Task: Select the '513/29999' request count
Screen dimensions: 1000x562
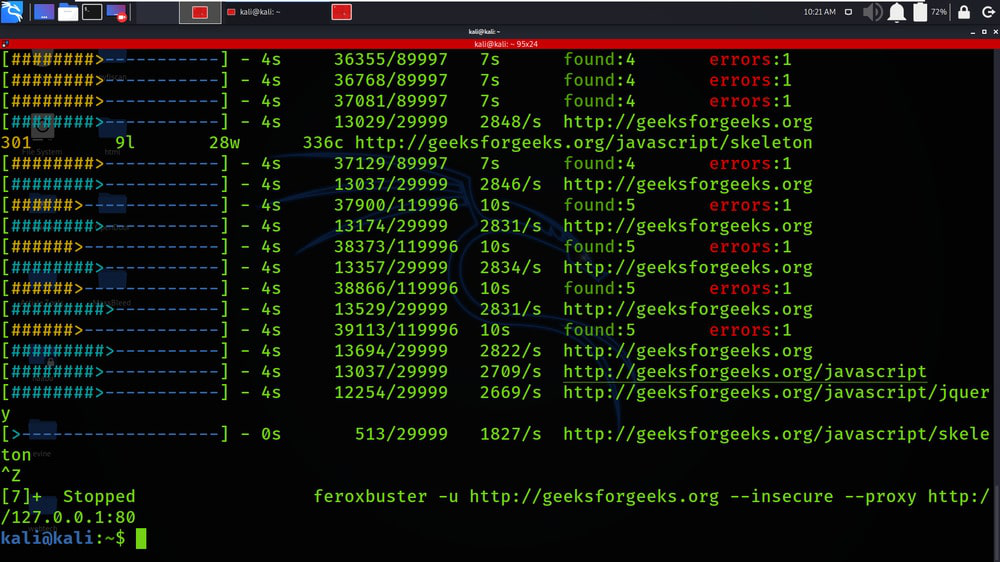Action: [401, 434]
